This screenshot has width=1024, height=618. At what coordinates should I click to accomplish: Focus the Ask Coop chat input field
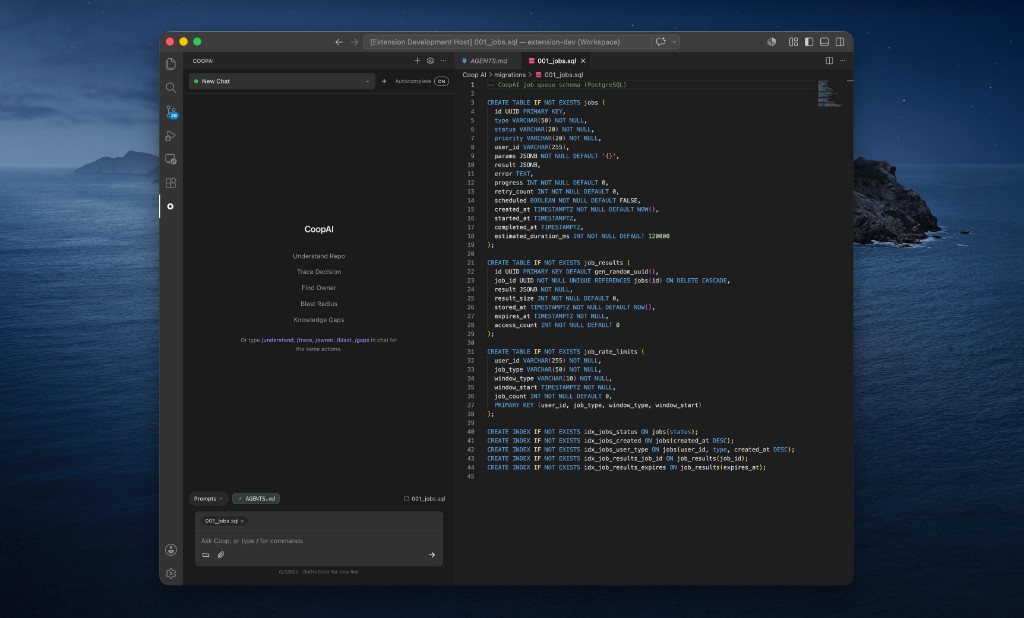coord(319,541)
